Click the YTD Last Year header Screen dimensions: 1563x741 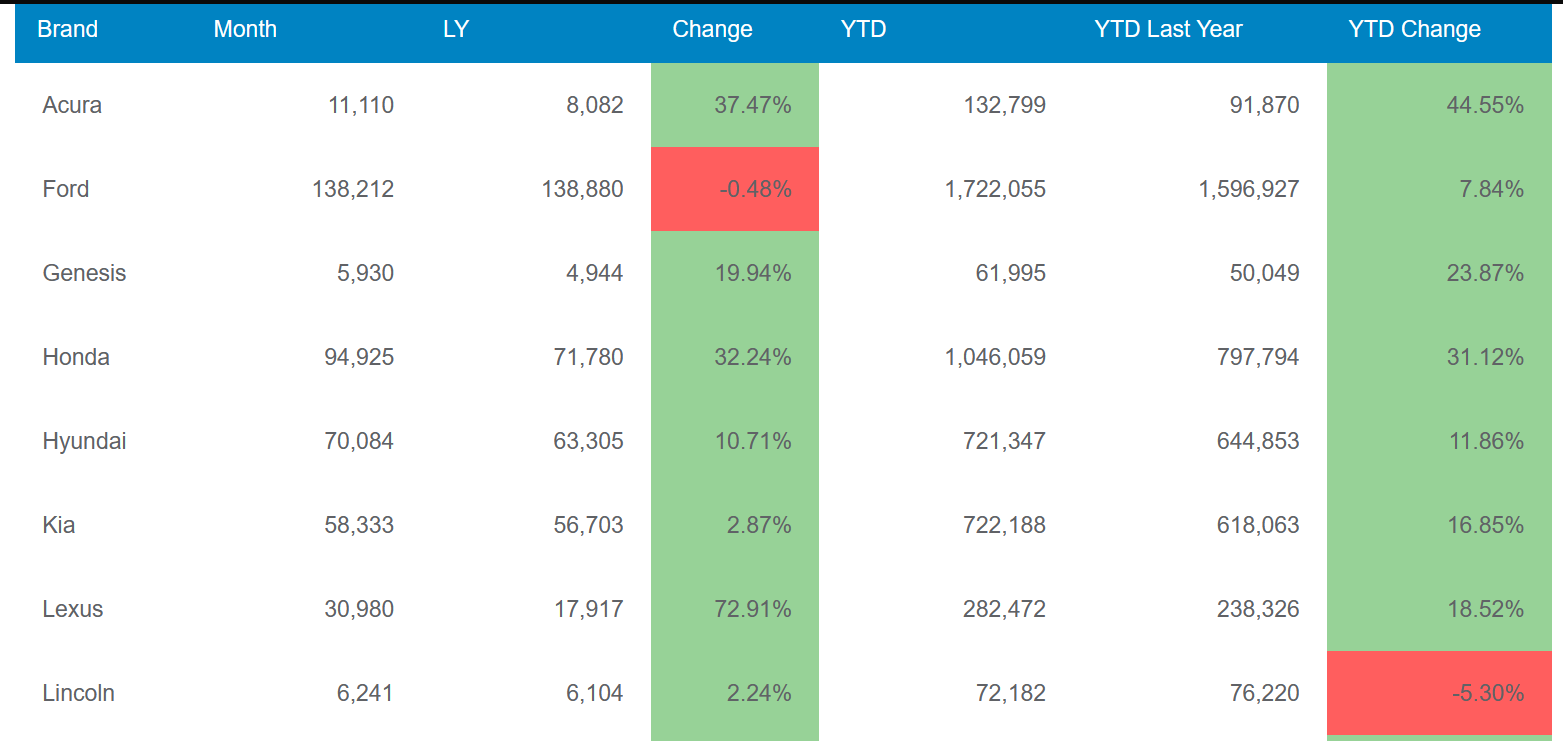tap(1168, 30)
